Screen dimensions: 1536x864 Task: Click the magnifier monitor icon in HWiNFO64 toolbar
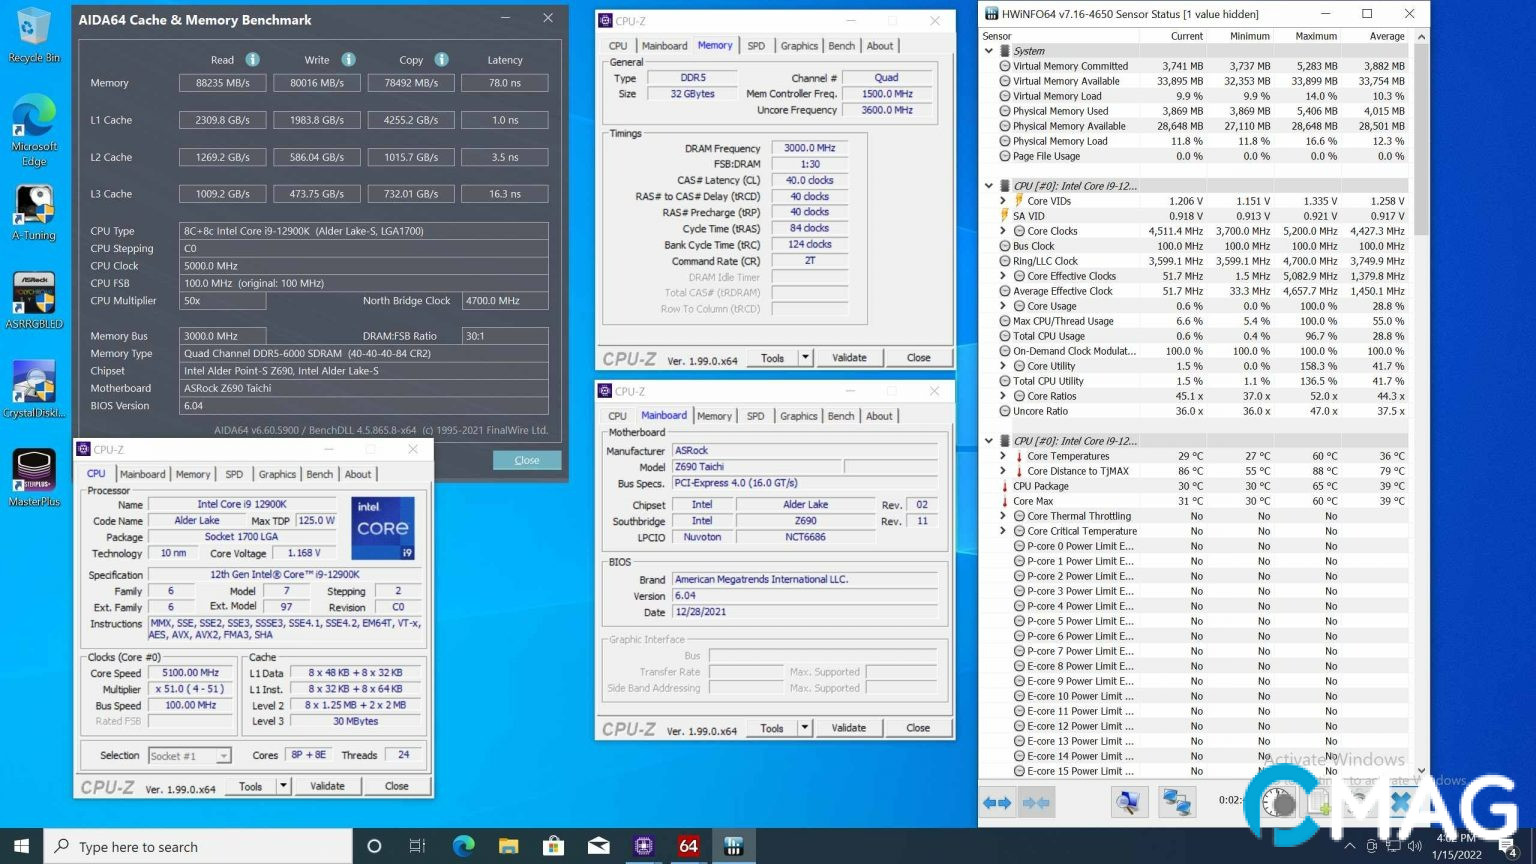point(1128,802)
